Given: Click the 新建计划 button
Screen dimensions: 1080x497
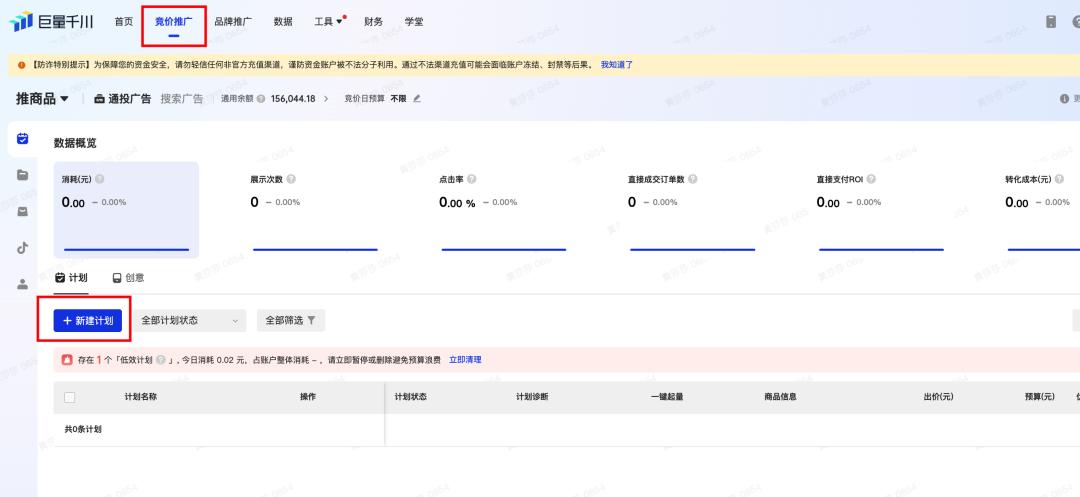Looking at the screenshot, I should 87,320.
